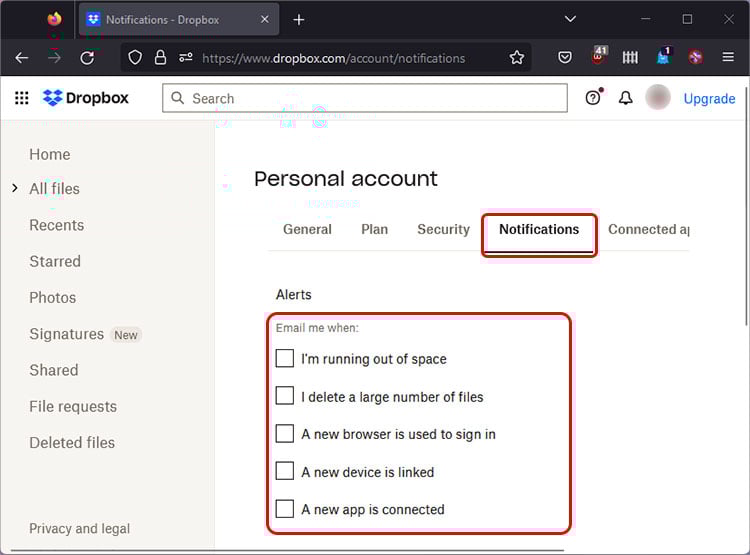Close the Notifications - Dropbox tab
750x555 pixels.
[x=265, y=19]
